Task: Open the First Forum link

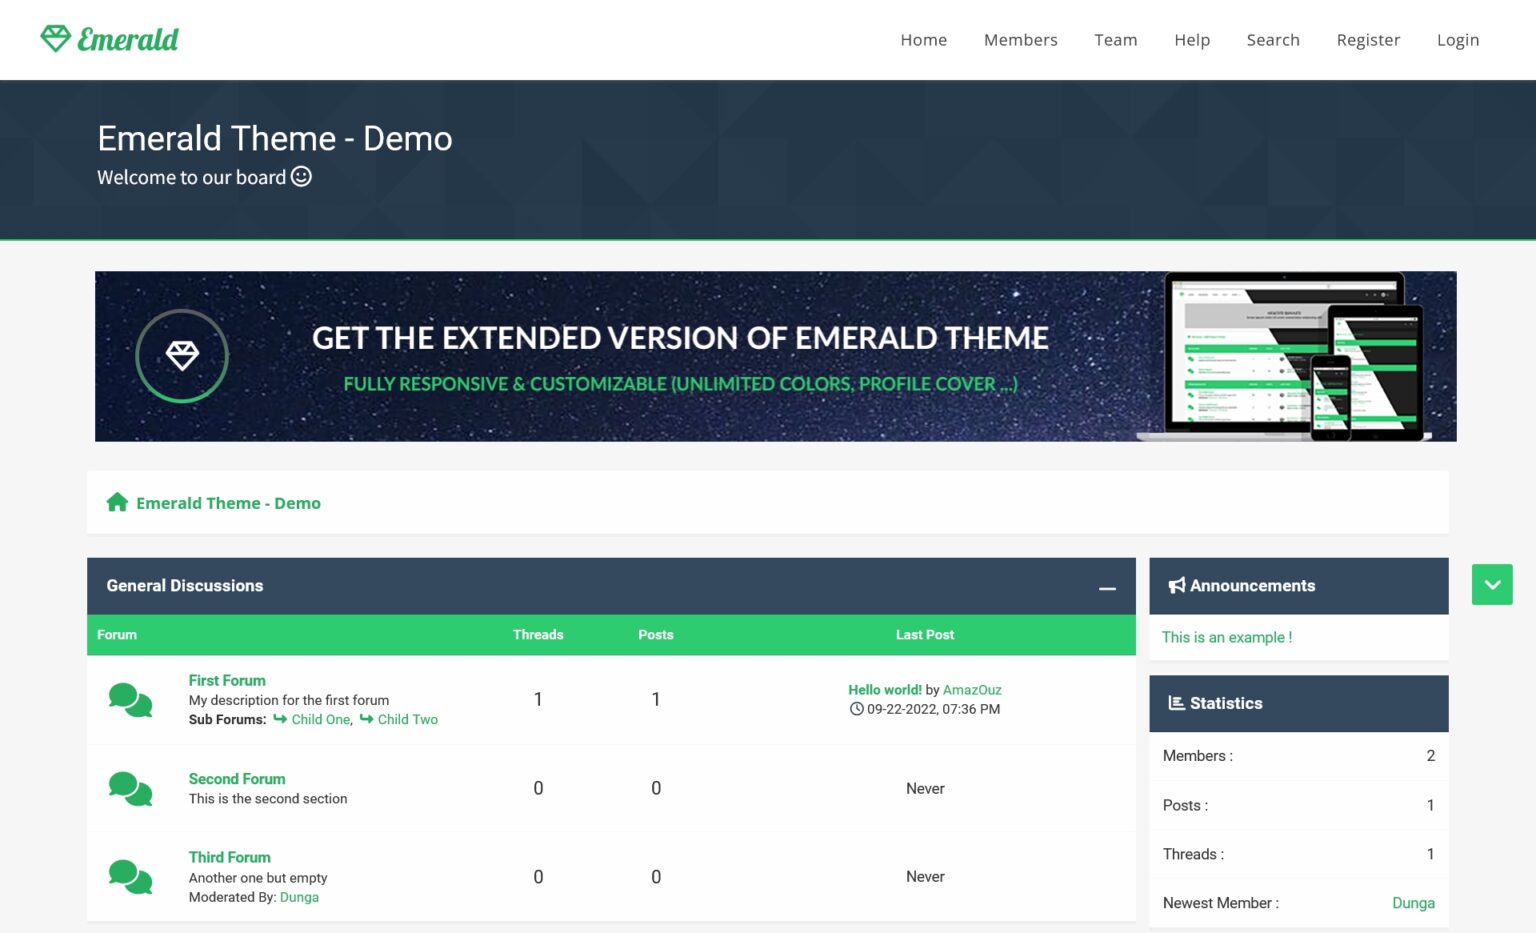Action: tap(227, 680)
